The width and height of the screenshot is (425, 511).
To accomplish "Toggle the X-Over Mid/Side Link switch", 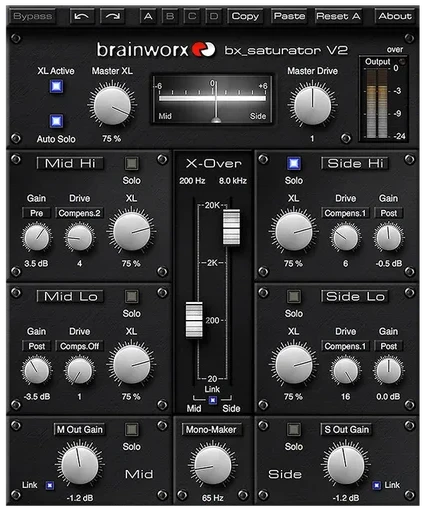I will pos(212,400).
